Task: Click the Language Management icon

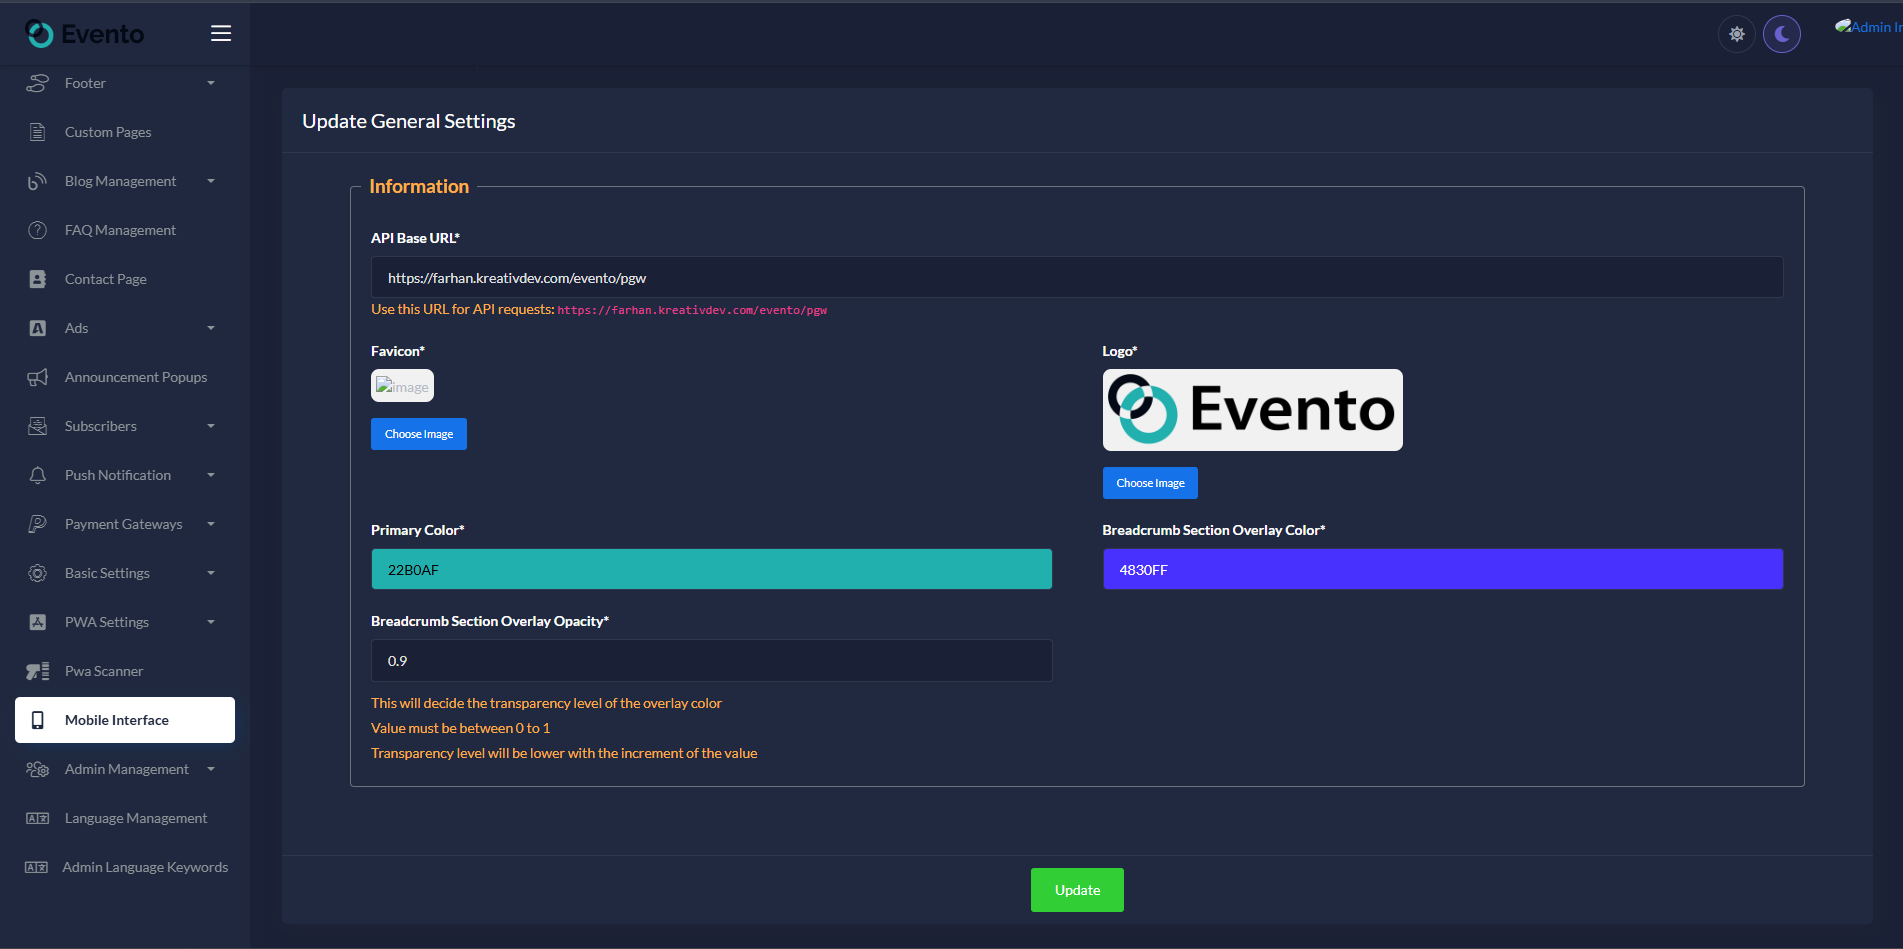Action: pos(38,818)
